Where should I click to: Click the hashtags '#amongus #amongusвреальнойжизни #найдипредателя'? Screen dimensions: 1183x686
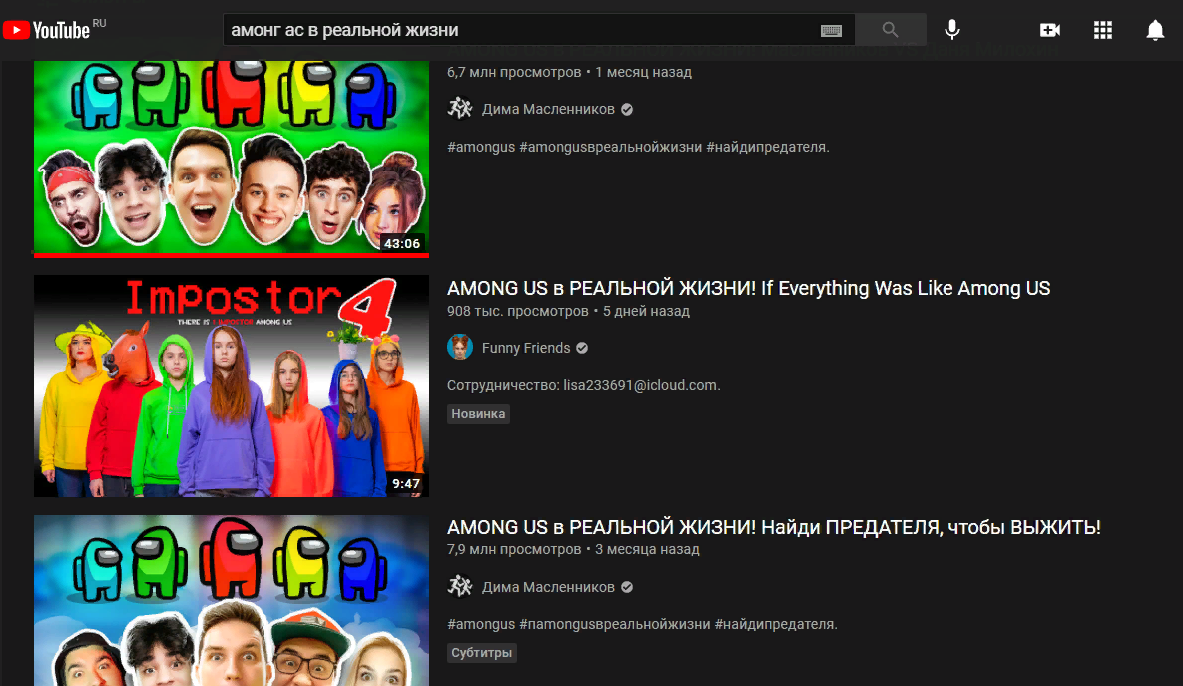coord(638,147)
